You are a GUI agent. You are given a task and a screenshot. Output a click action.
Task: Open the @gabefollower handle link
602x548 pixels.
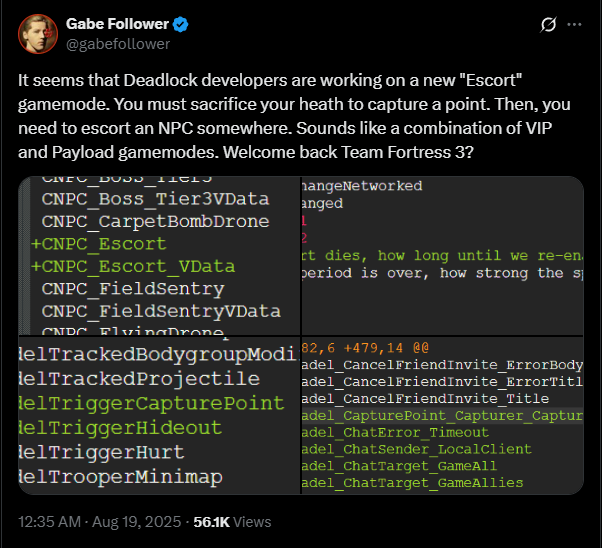[x=117, y=43]
